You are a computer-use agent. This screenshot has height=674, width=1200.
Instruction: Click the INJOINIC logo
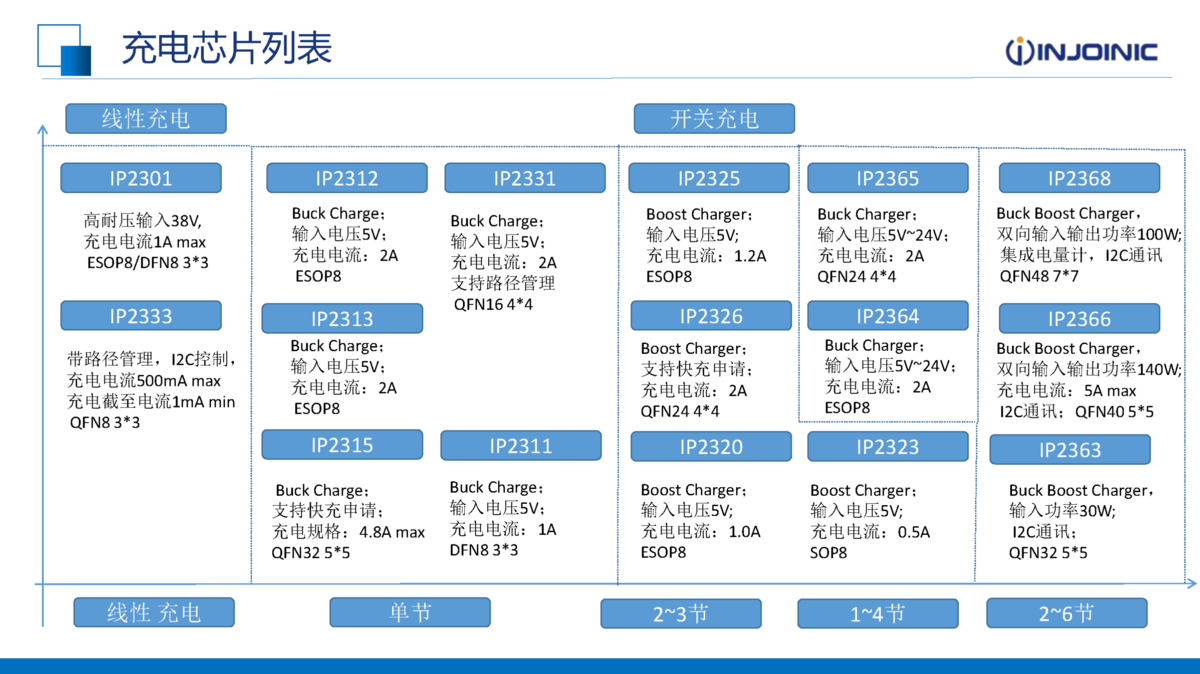point(1080,52)
